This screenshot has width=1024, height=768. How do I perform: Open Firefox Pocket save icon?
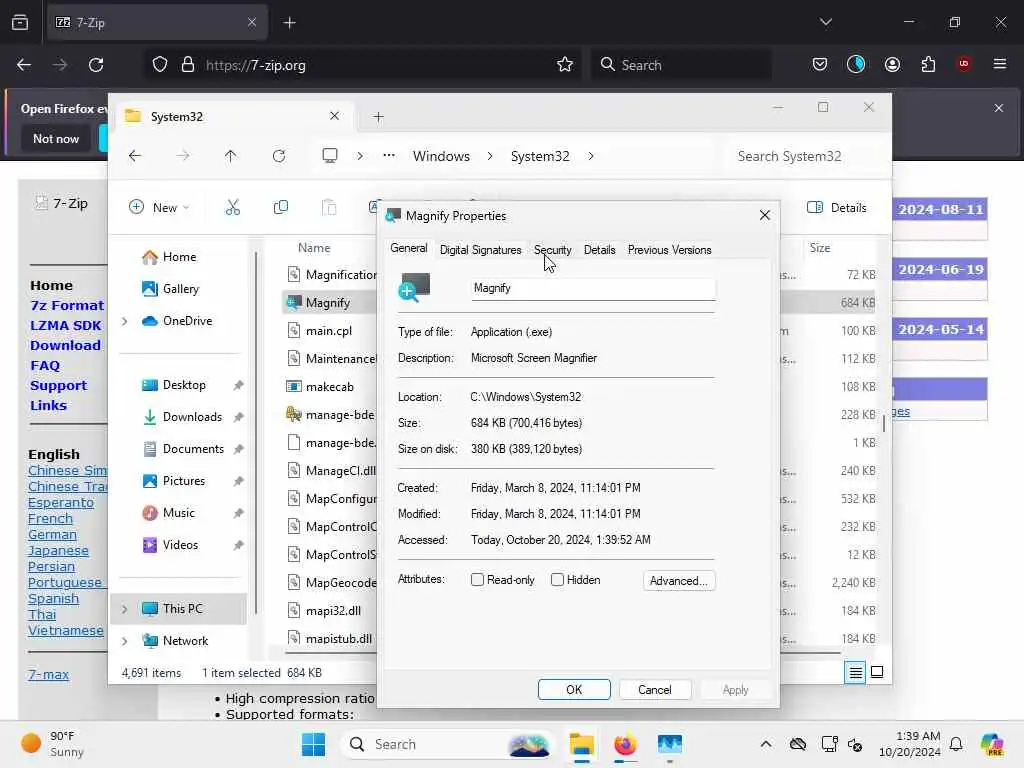[x=820, y=65]
